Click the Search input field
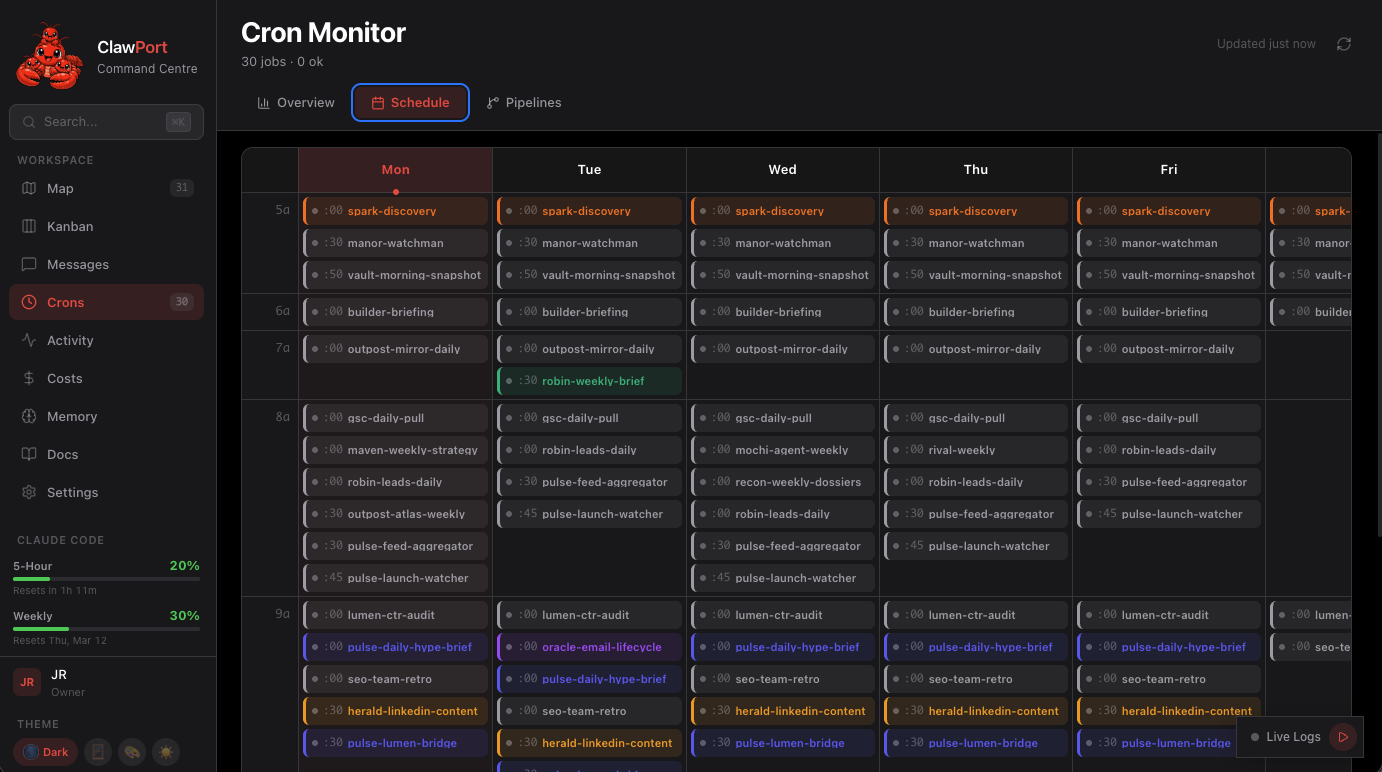 click(x=100, y=122)
